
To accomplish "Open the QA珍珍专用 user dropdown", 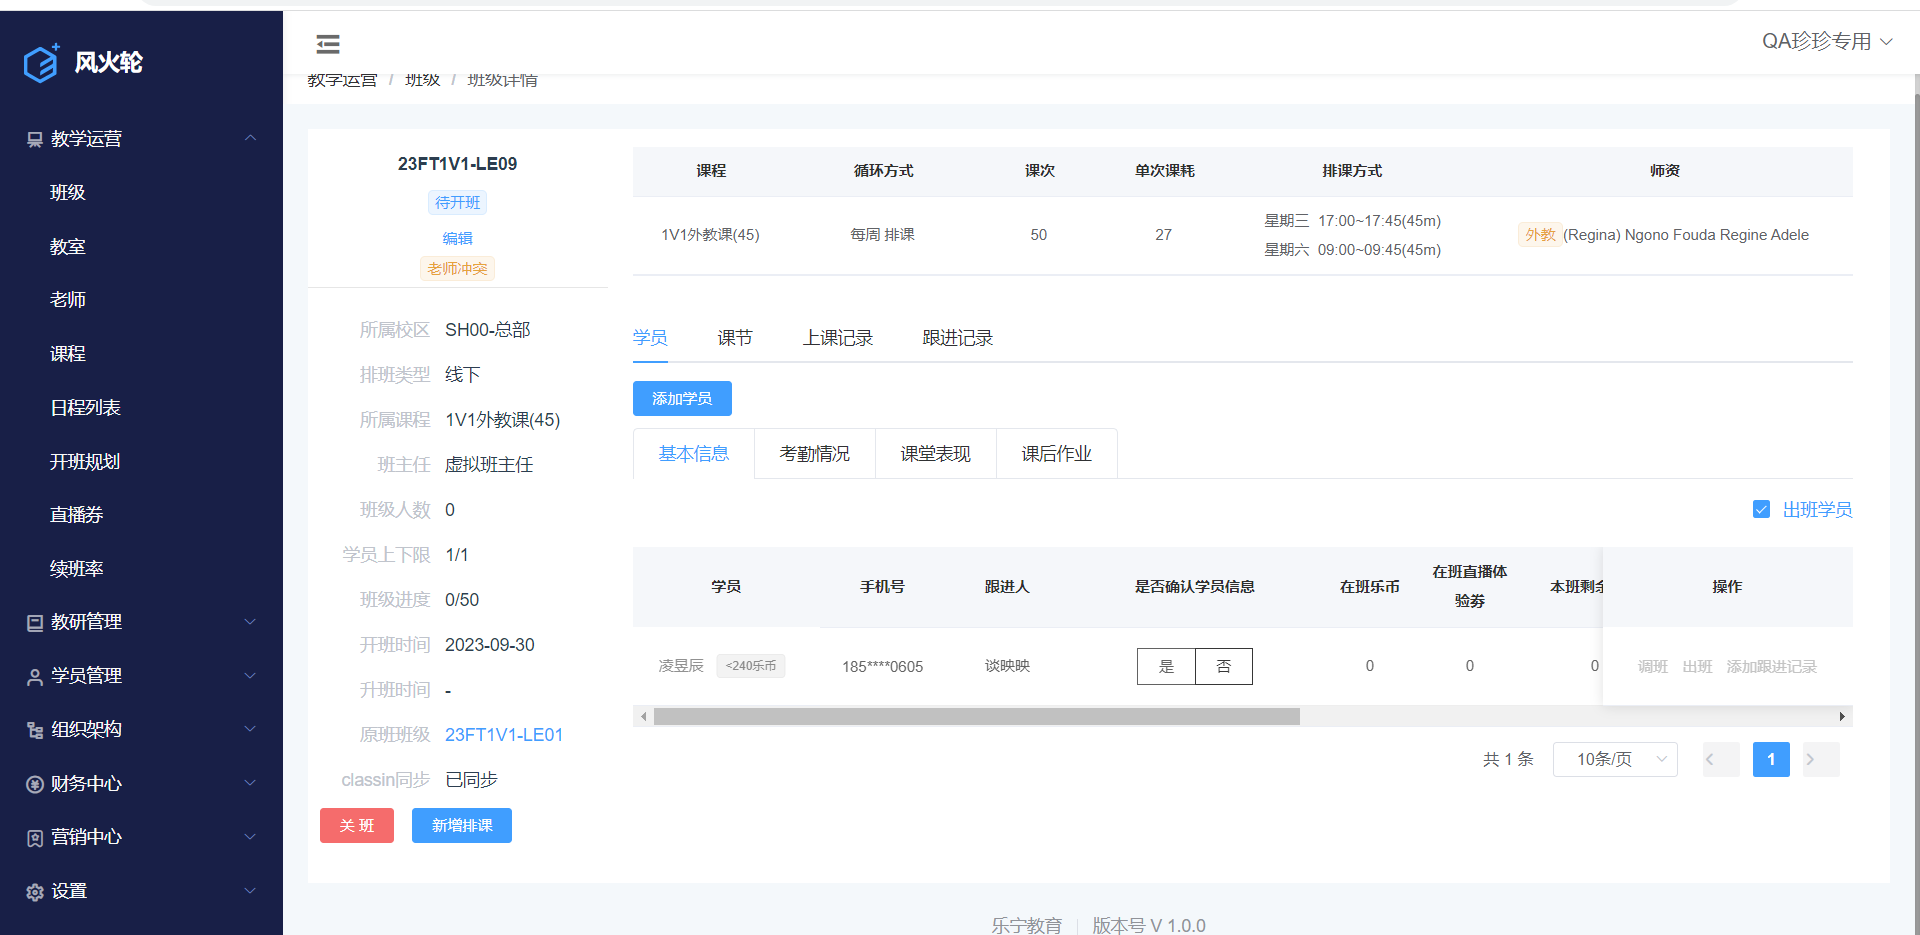I will [1827, 41].
